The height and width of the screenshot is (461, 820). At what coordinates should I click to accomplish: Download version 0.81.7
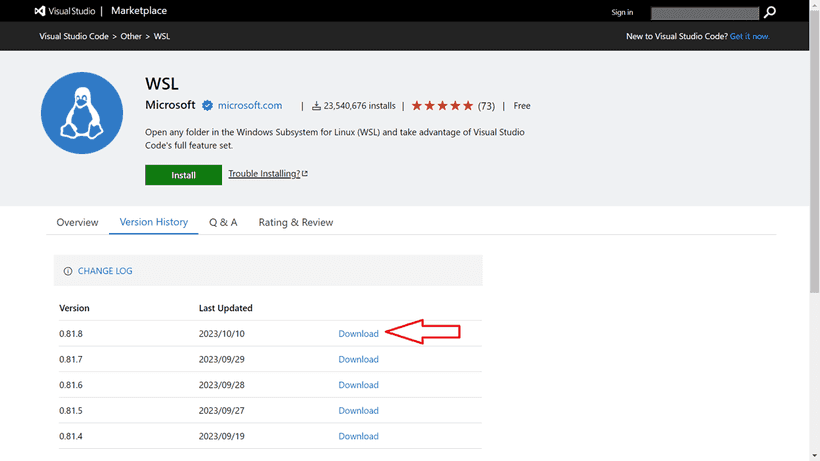(358, 359)
